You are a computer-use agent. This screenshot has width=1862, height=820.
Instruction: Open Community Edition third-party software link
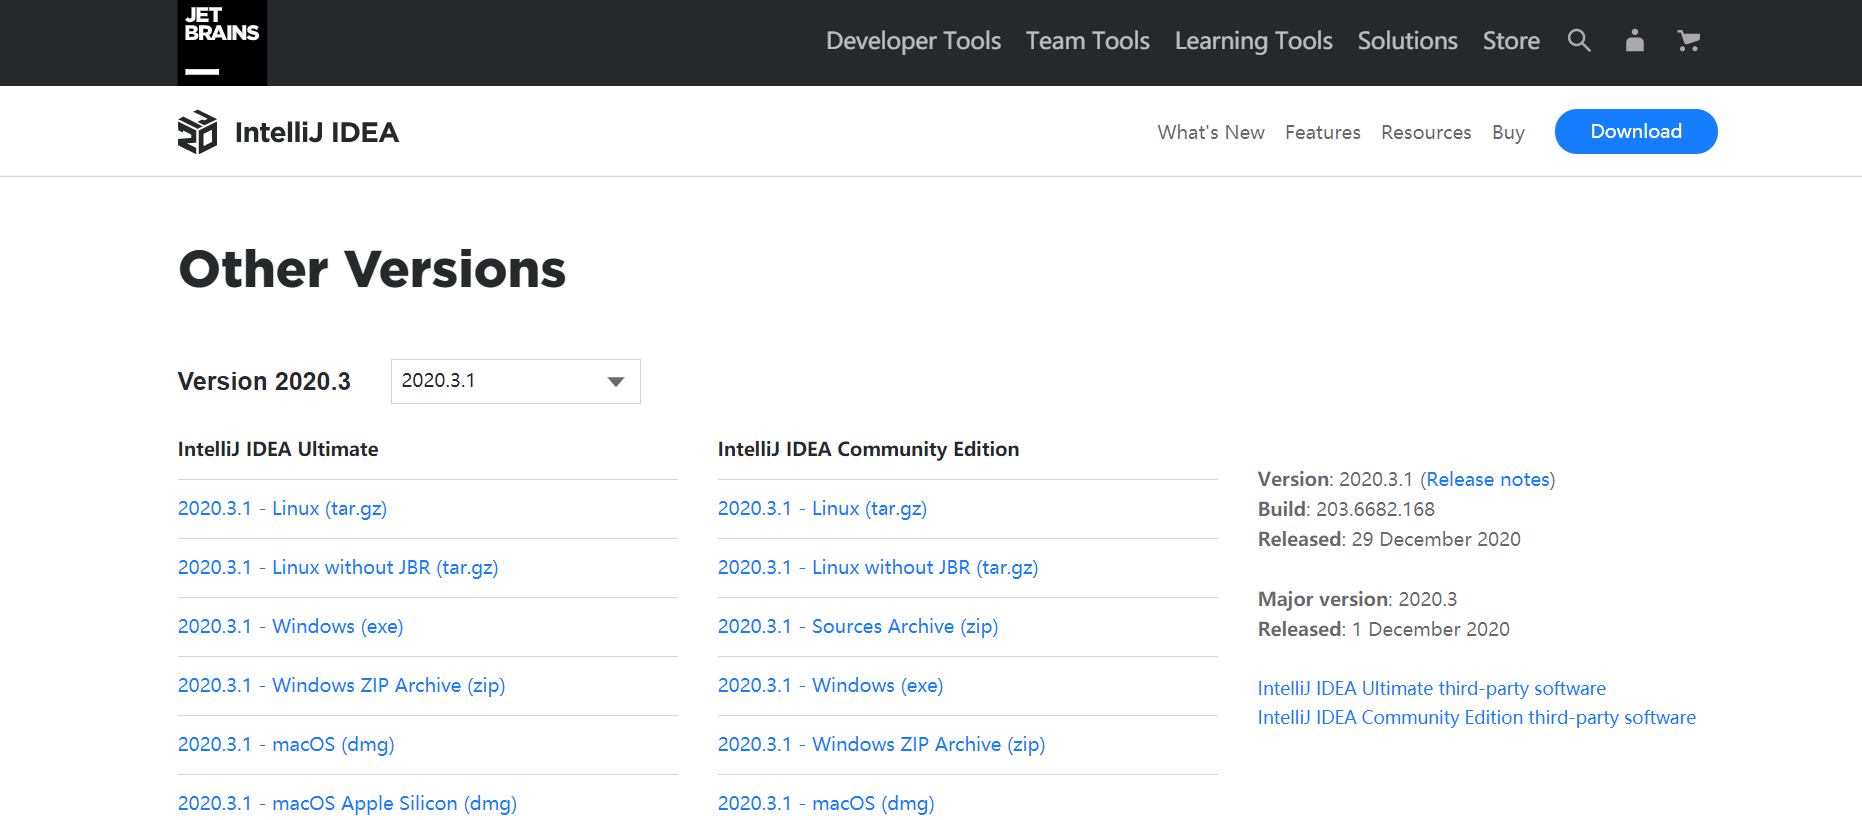[1477, 717]
